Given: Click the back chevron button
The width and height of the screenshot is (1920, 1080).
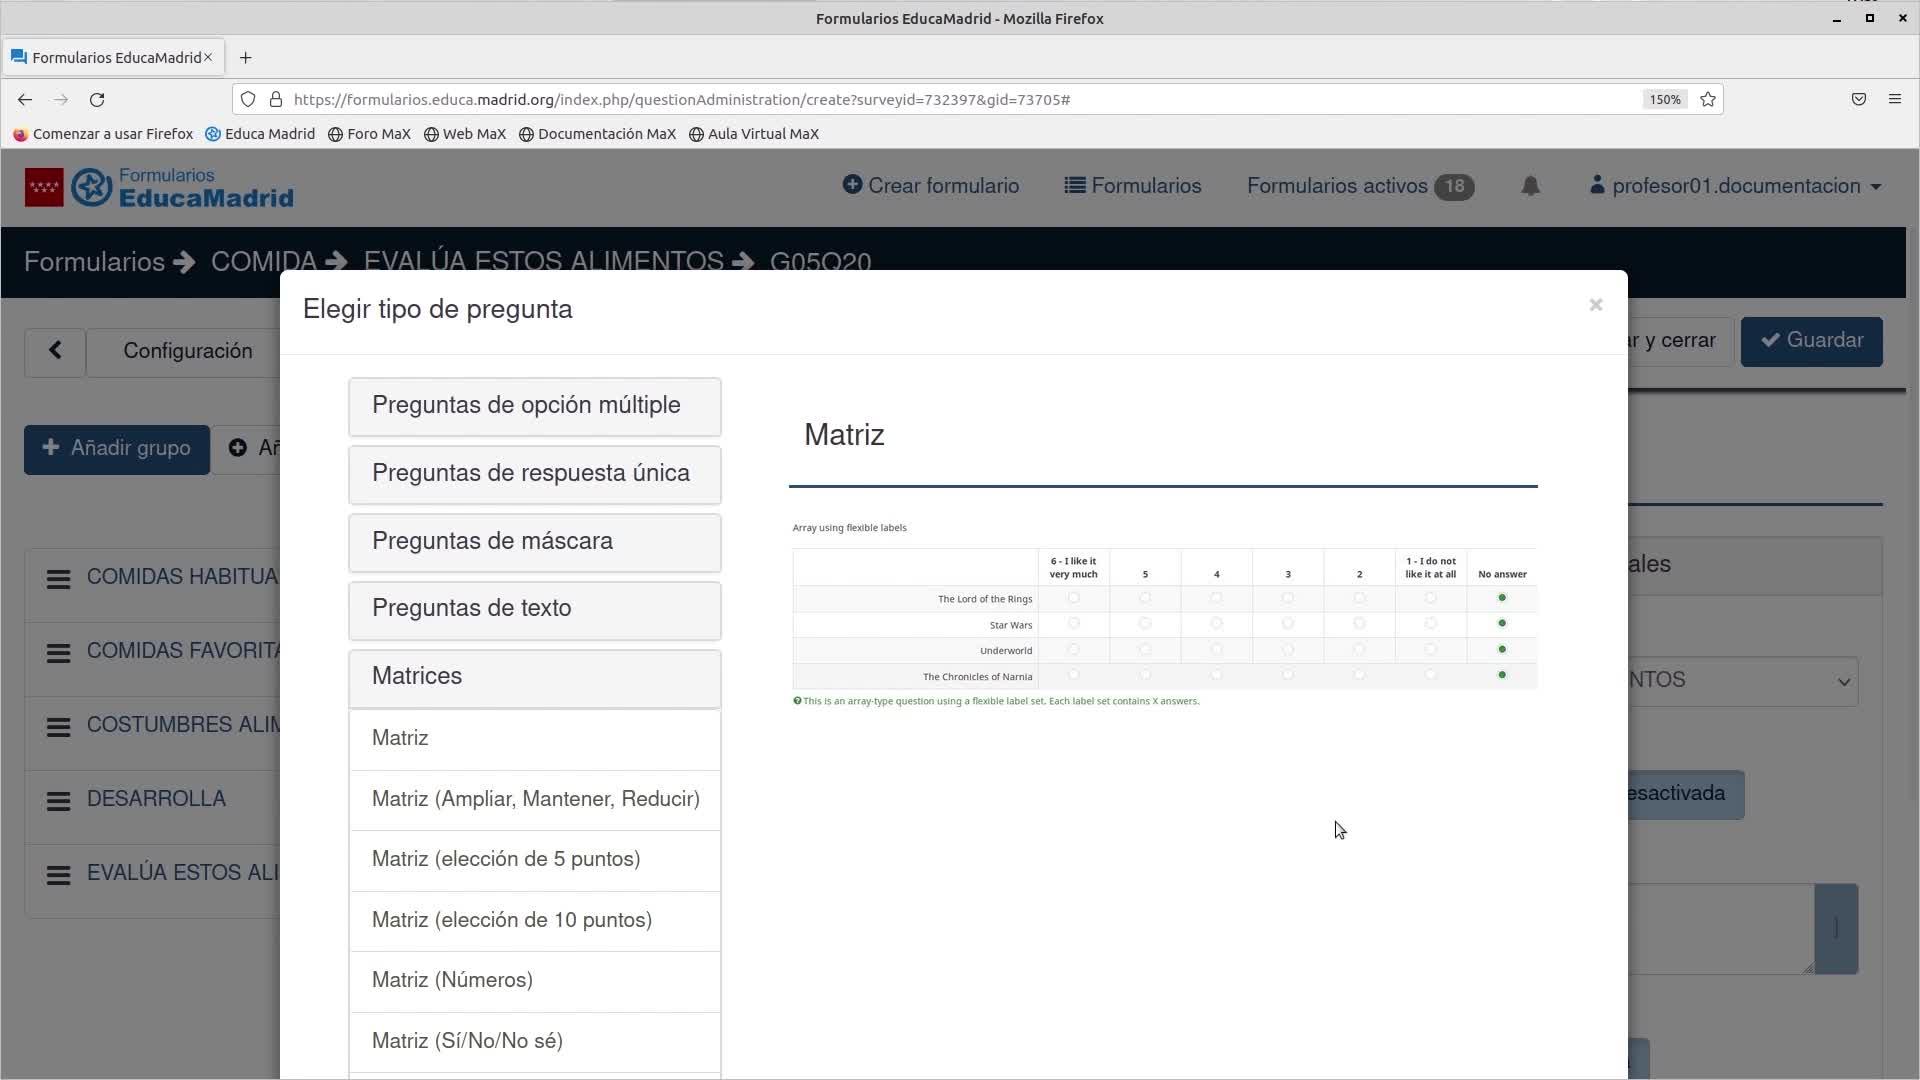Looking at the screenshot, I should click(55, 351).
